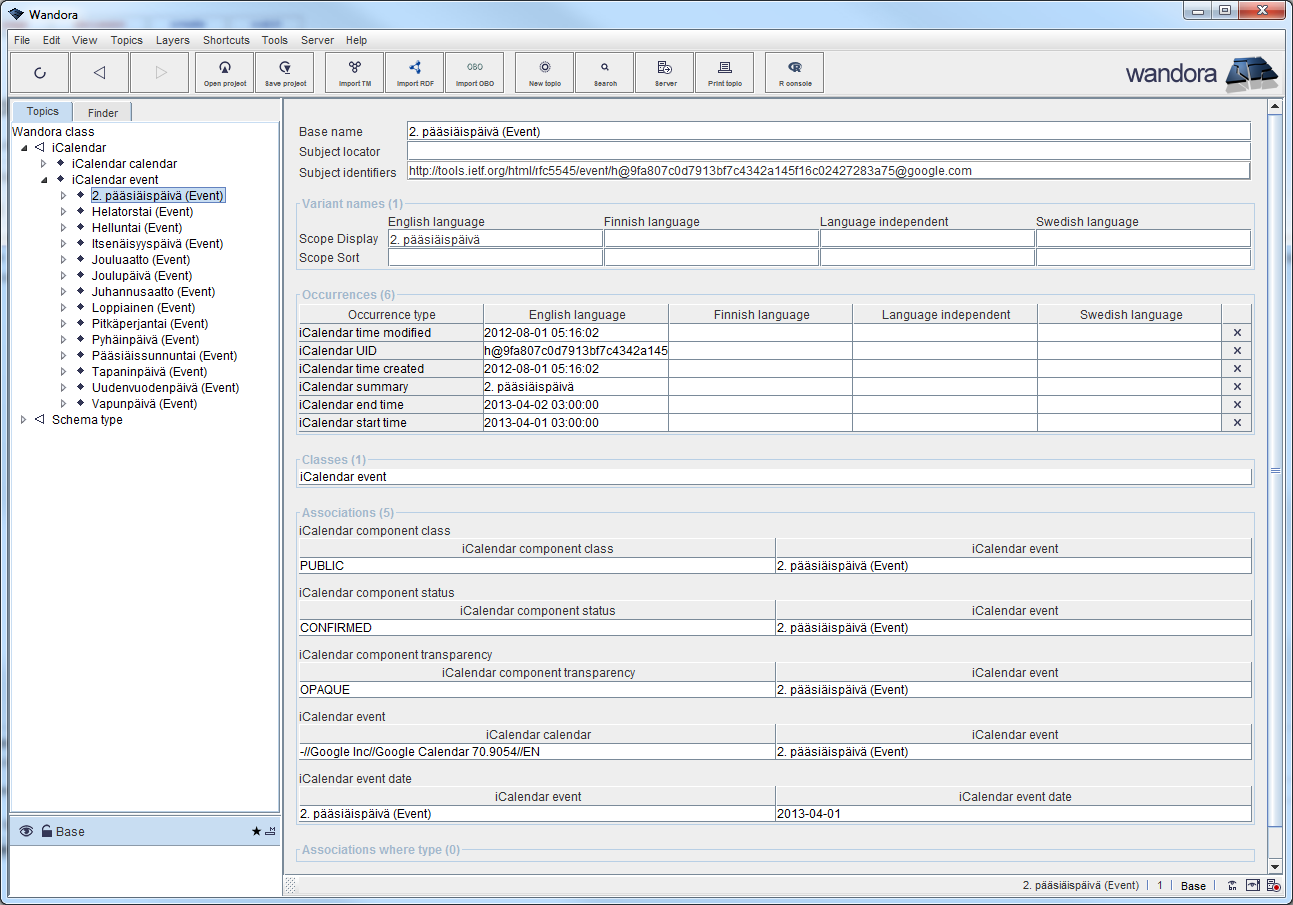This screenshot has height=905, width=1293.
Task: Expand the Helatorstai (Event) tree item
Action: pos(63,211)
